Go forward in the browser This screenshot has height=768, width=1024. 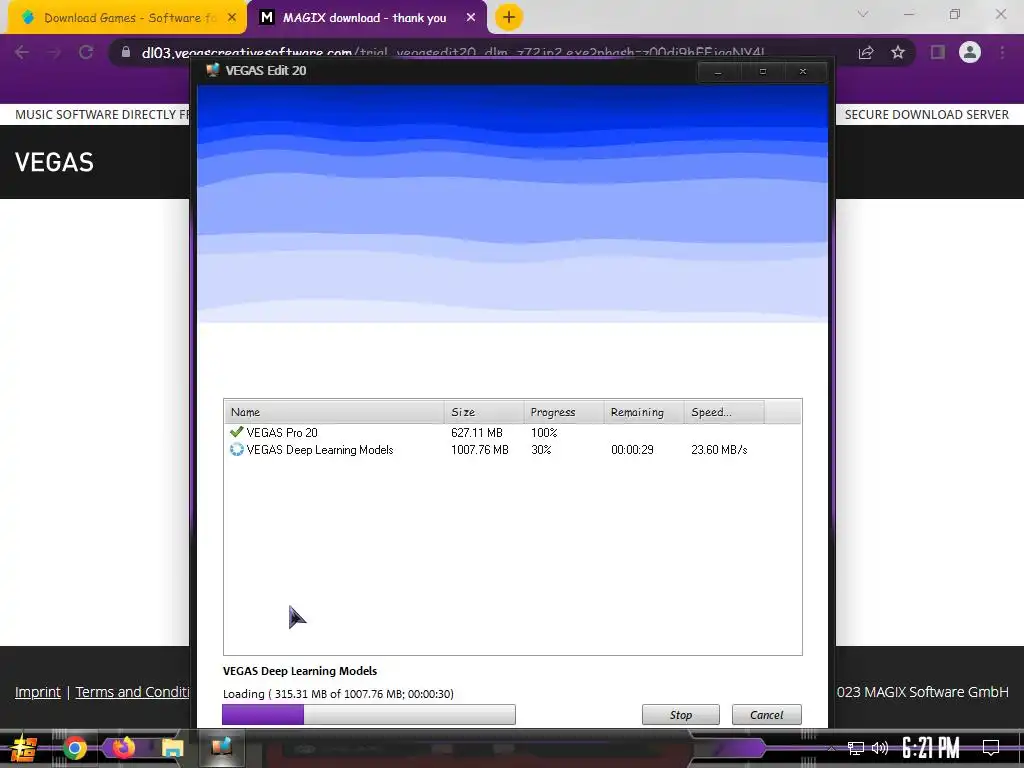[54, 52]
